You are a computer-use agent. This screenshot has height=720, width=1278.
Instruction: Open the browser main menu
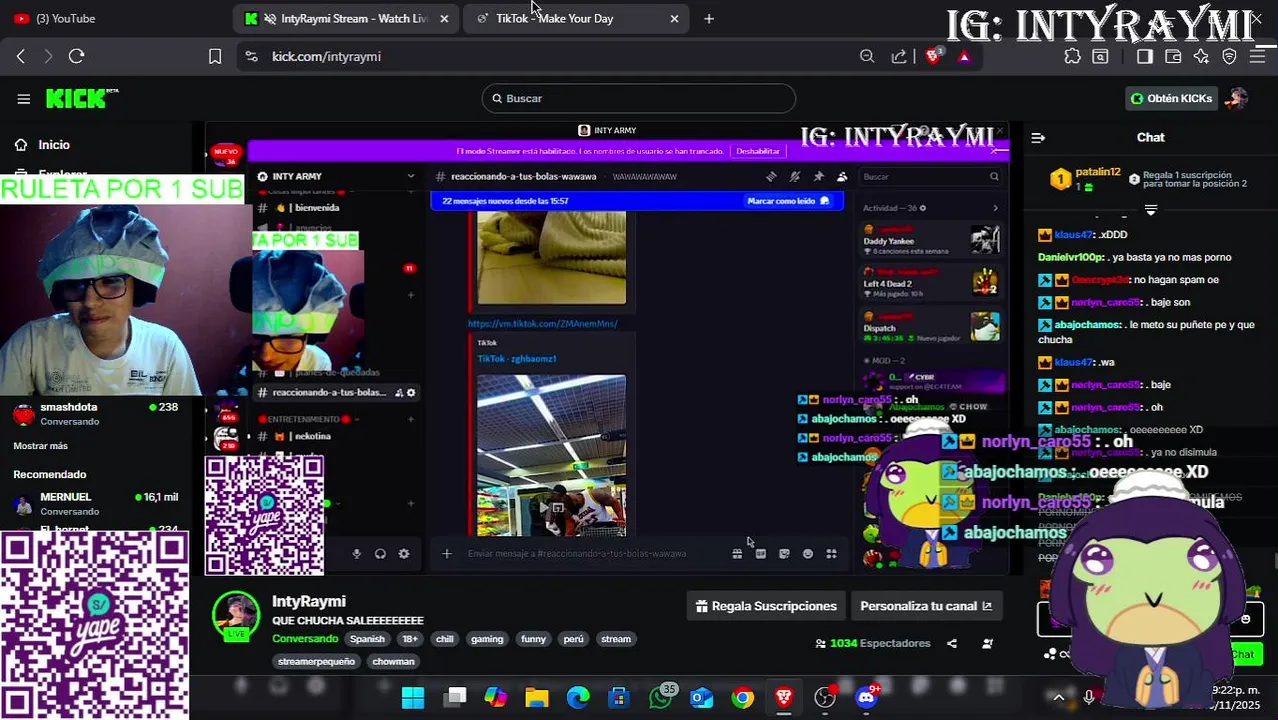pyautogui.click(x=1258, y=56)
